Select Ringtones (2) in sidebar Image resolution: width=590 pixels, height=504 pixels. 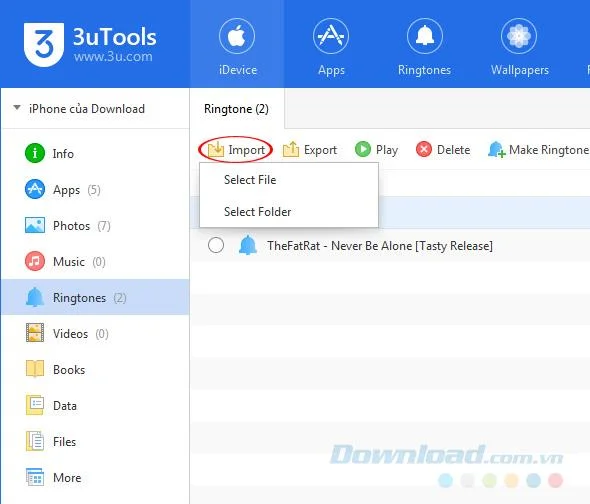95,297
